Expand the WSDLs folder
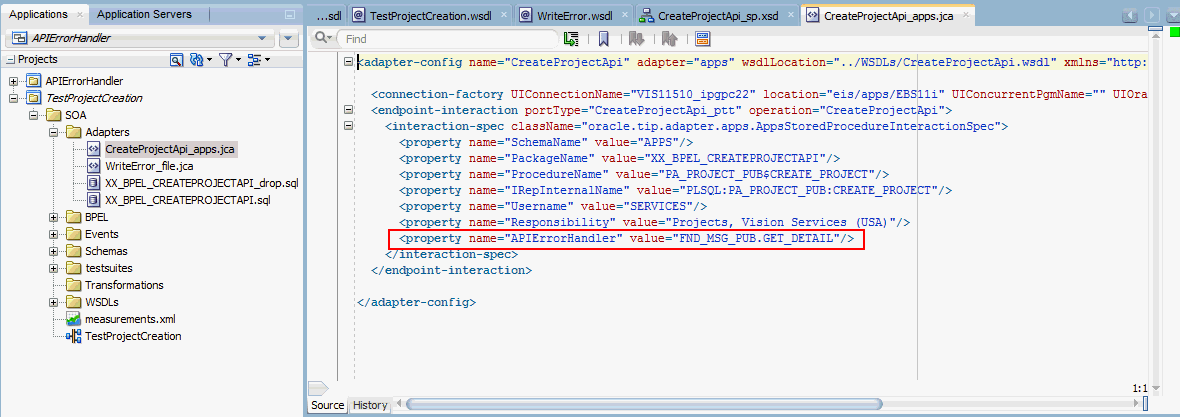This screenshot has height=417, width=1180. click(x=53, y=303)
